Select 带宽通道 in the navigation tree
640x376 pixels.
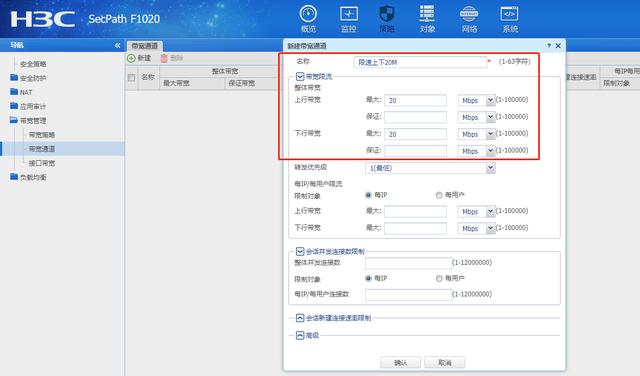pyautogui.click(x=42, y=149)
